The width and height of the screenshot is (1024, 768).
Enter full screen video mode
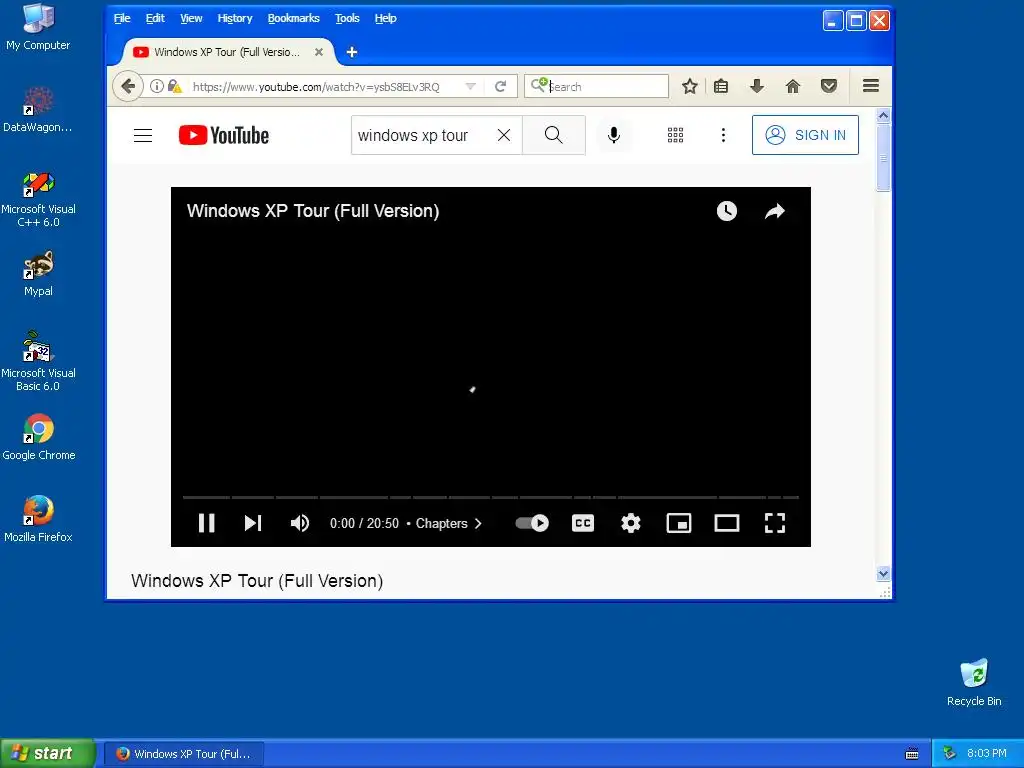(775, 523)
